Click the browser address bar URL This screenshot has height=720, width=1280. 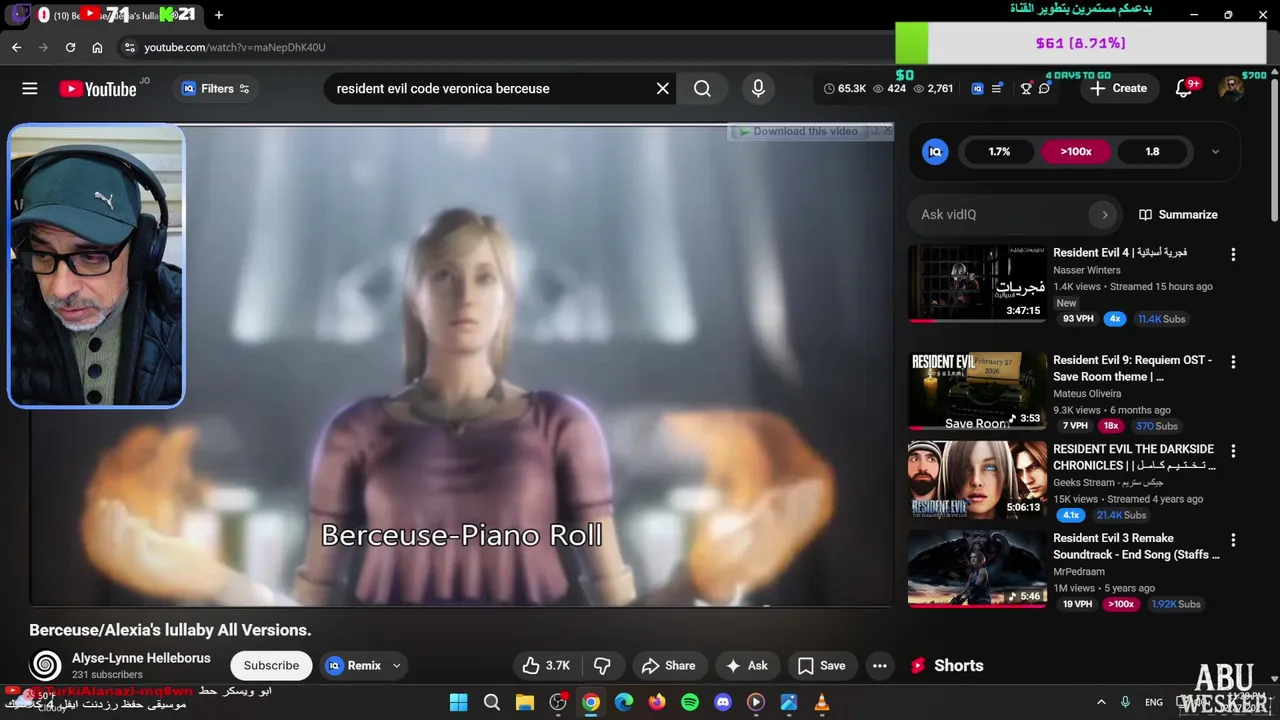point(234,47)
